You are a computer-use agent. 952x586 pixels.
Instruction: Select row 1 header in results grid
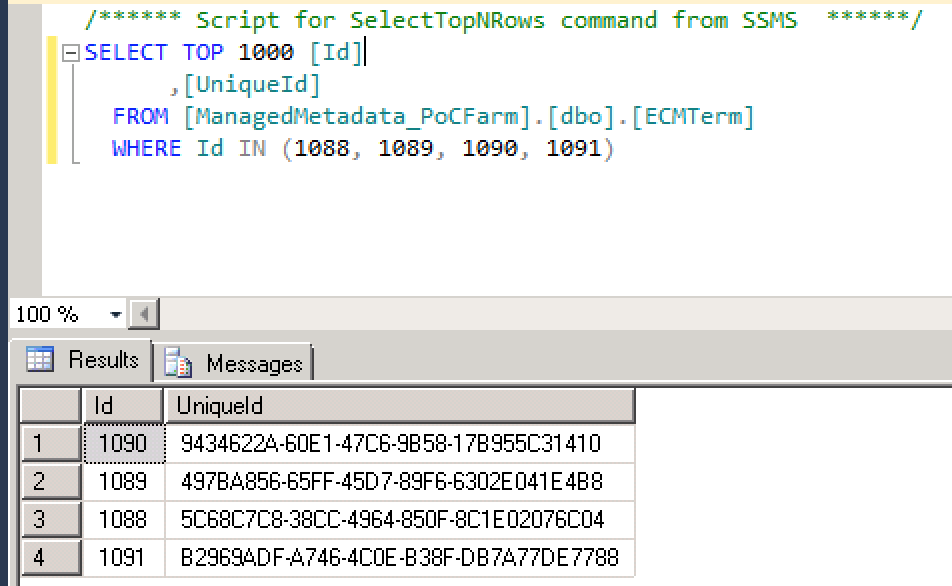tap(51, 443)
